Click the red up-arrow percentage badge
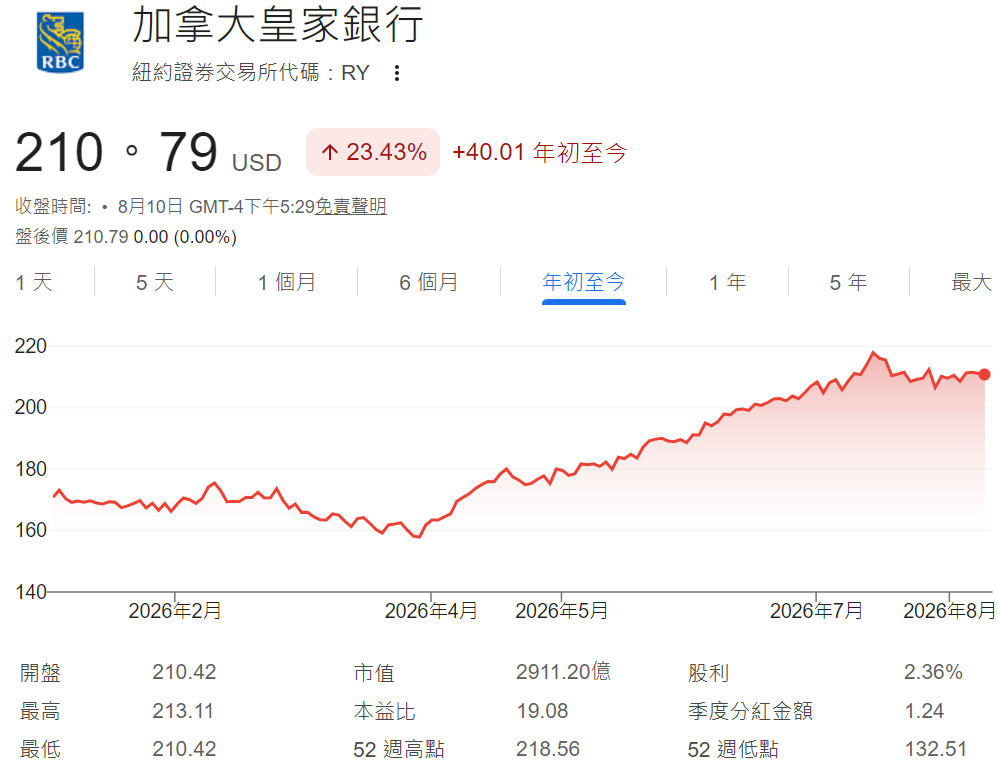998x766 pixels. (373, 152)
